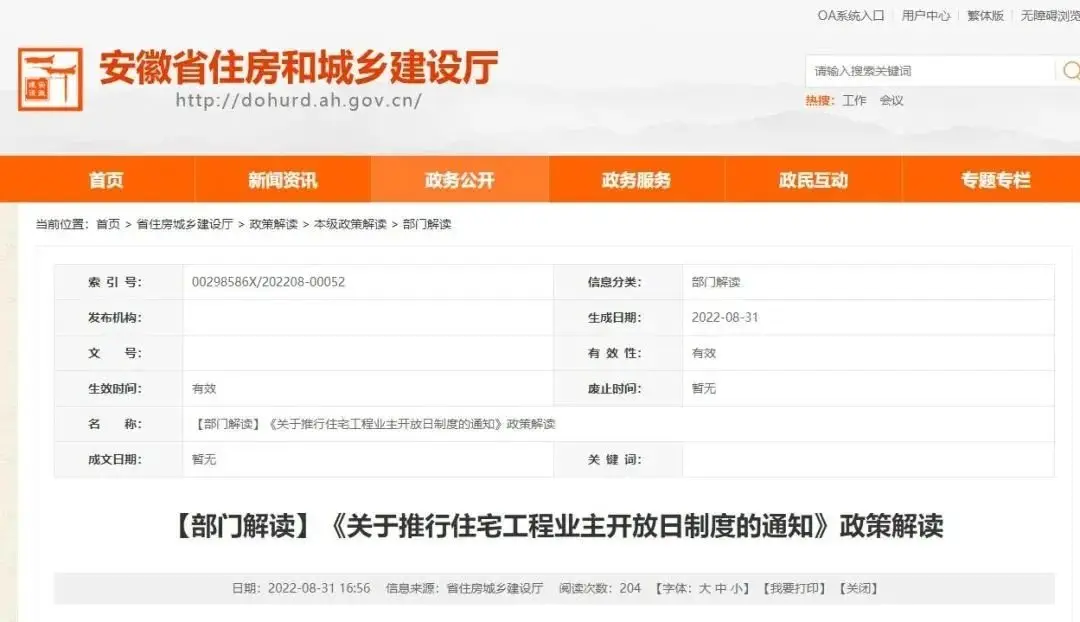Open 用户中心 from the top bar

click(924, 16)
